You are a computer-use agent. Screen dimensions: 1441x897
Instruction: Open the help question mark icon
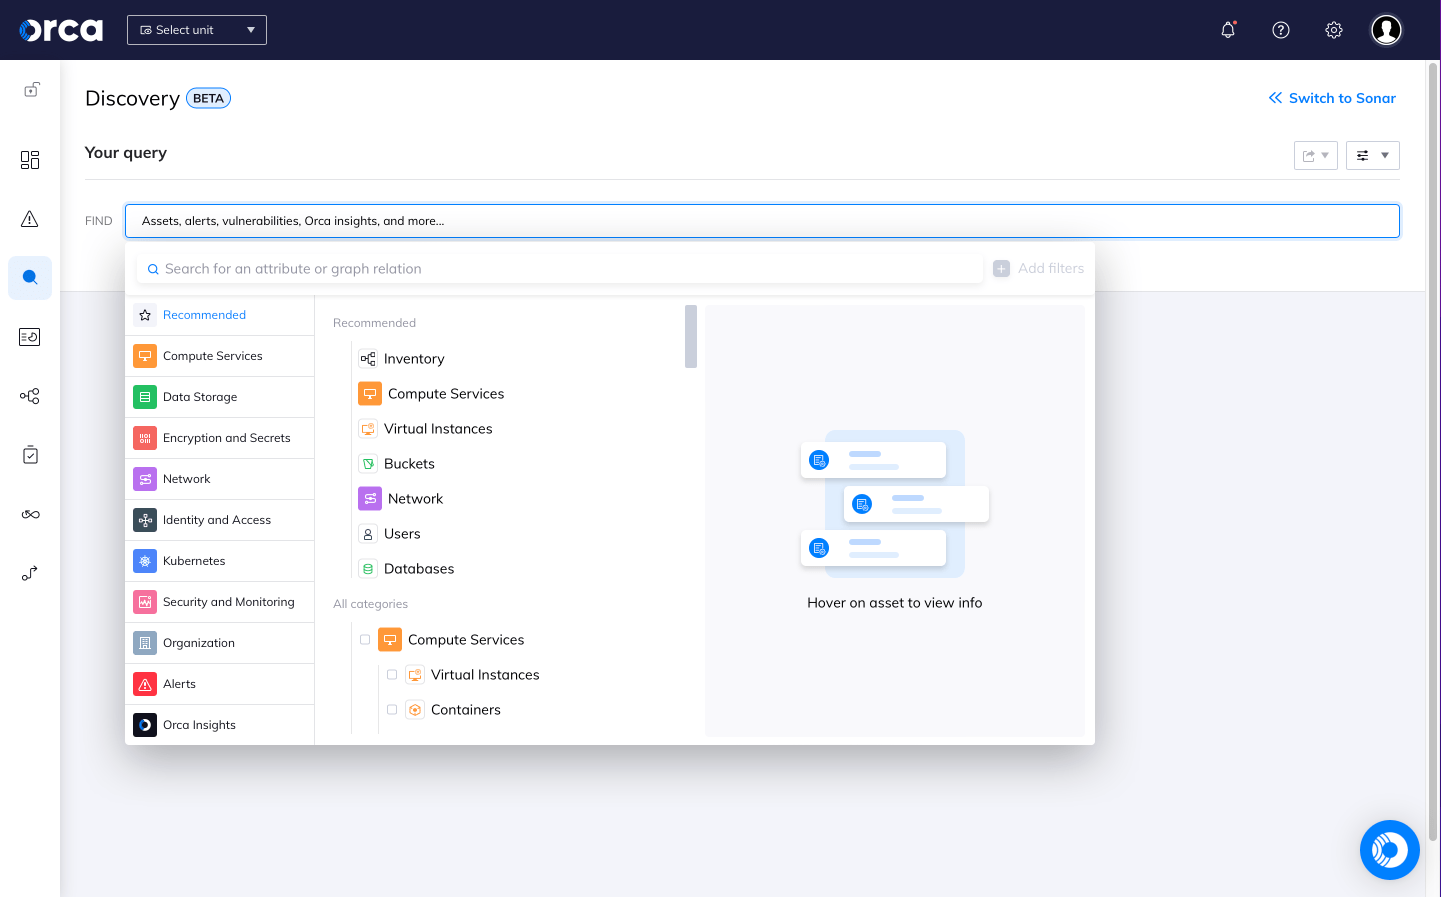(1281, 30)
